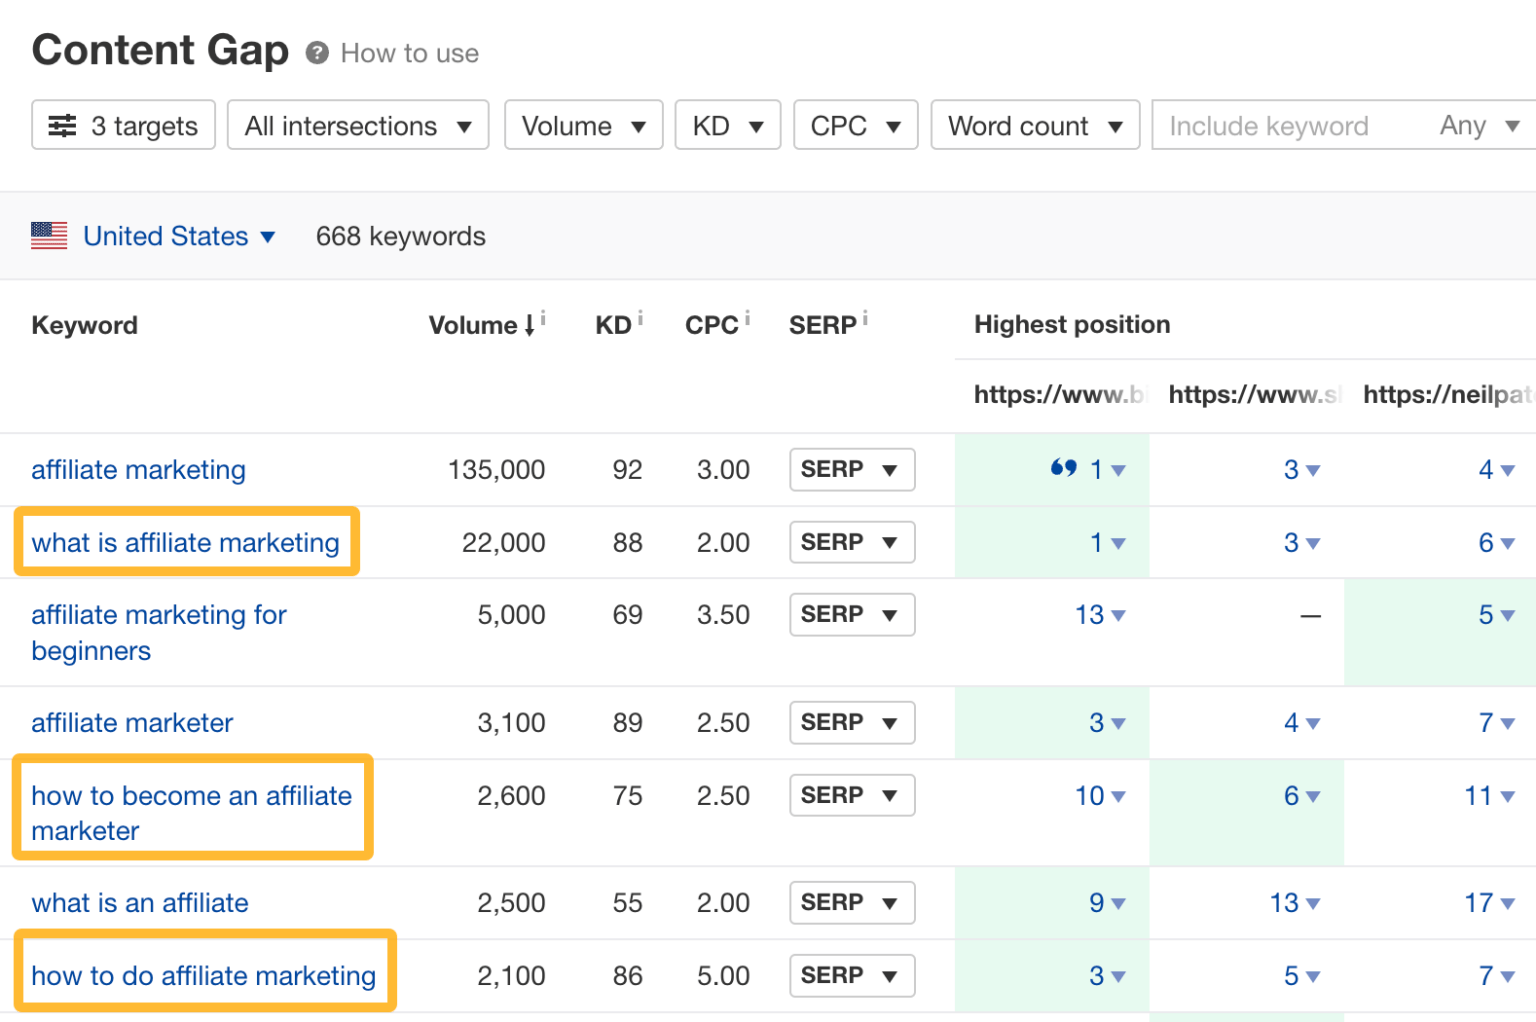This screenshot has height=1022, width=1536.
Task: Click the filter sliders icon on 3 targets
Action: [63, 125]
